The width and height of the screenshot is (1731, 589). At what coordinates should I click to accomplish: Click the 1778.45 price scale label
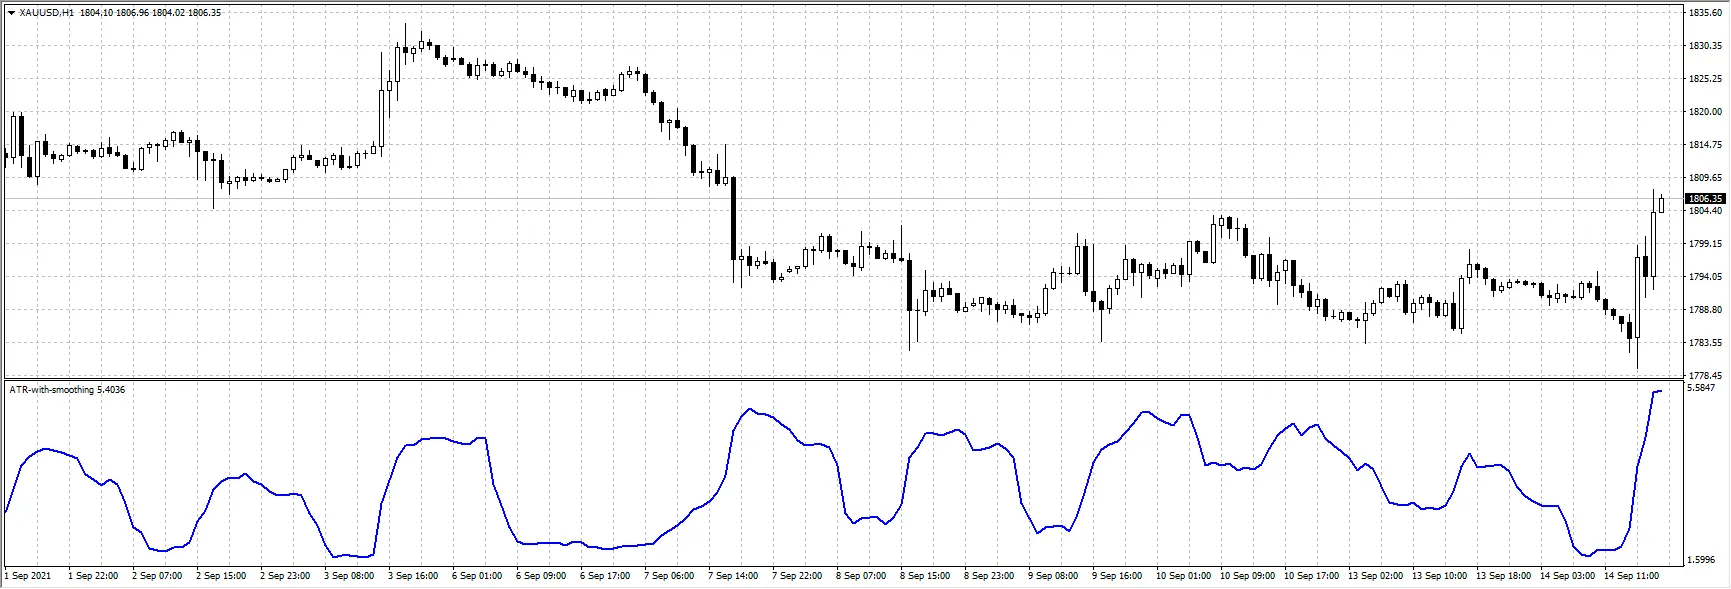point(1705,376)
